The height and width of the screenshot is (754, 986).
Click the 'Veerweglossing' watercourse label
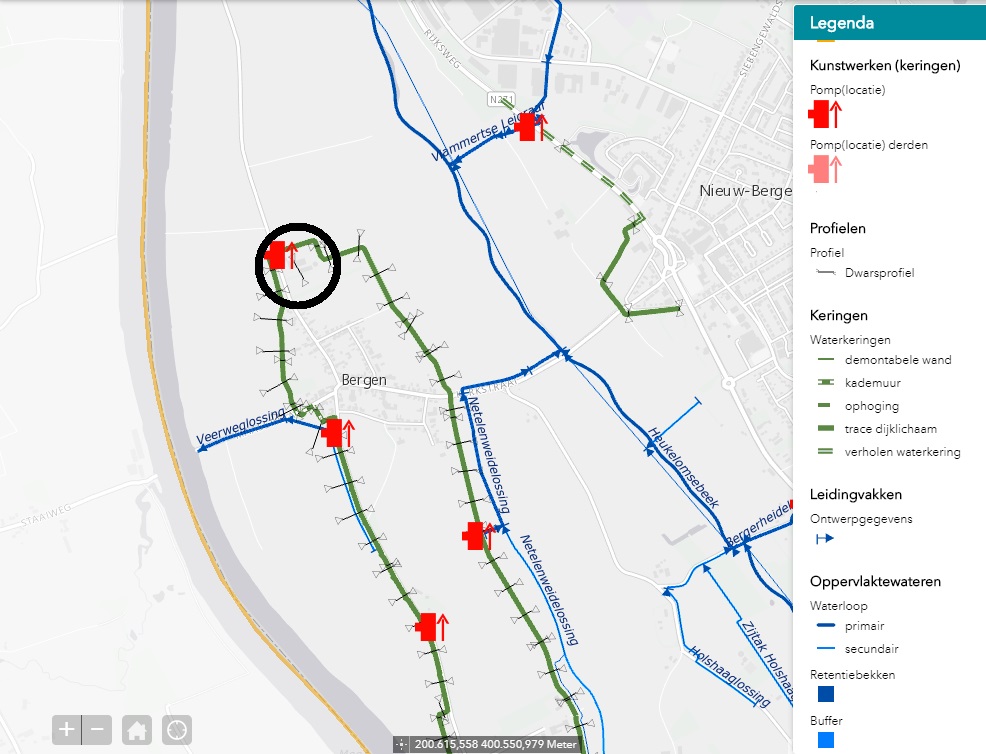click(x=241, y=426)
